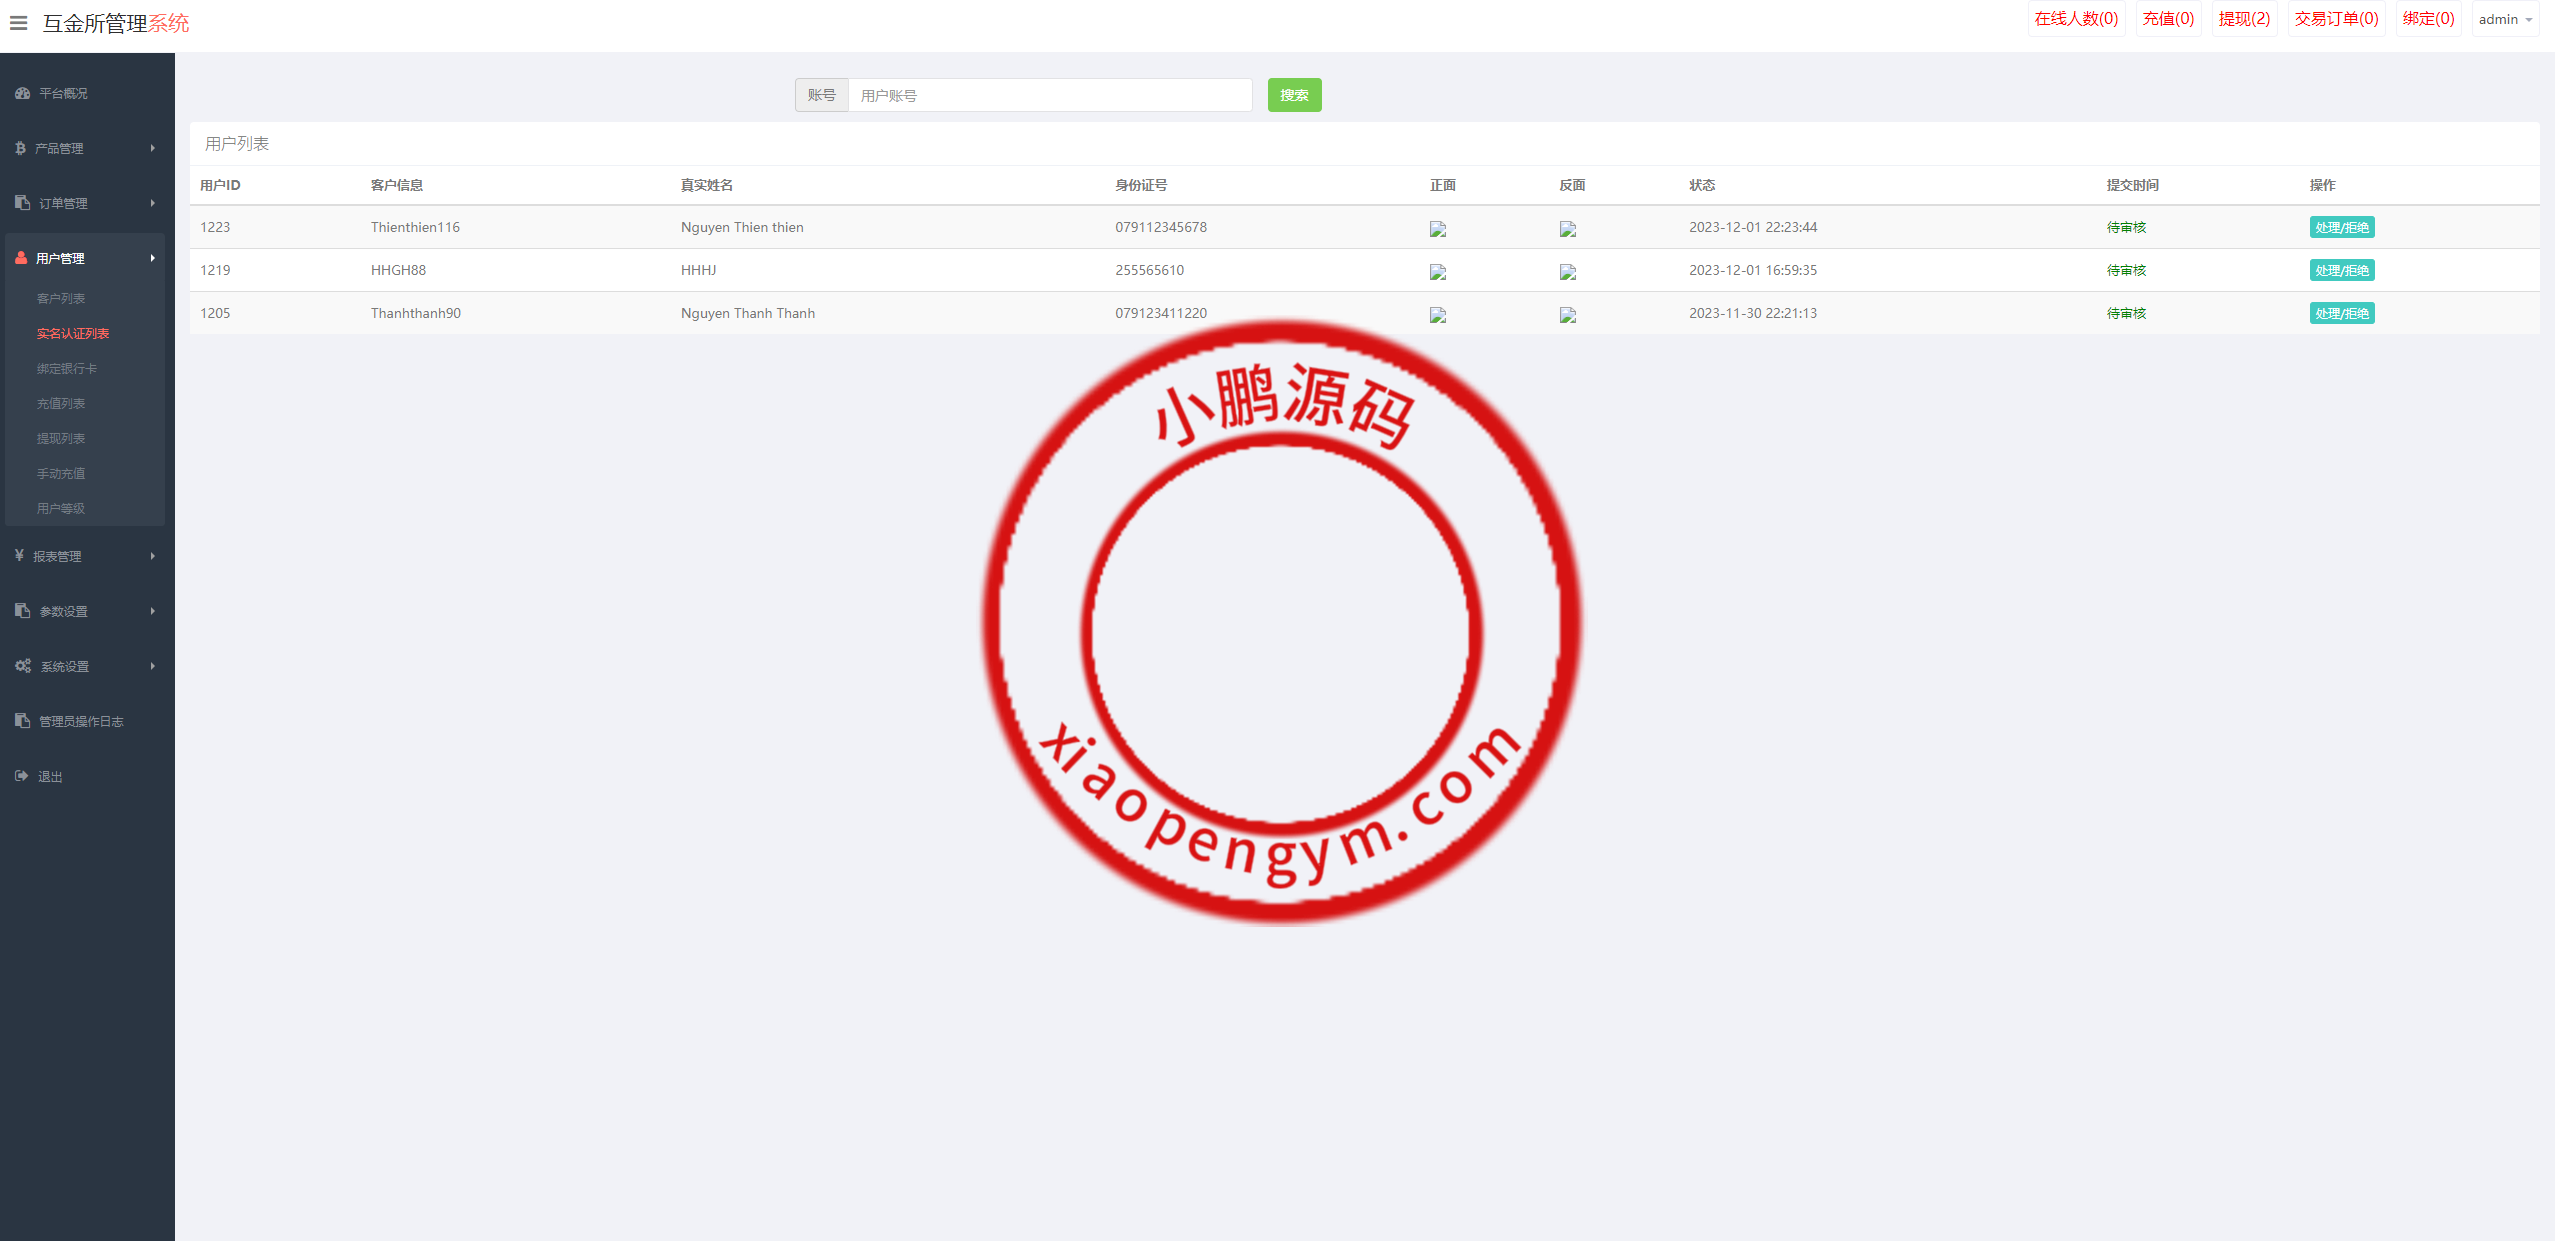Click the 平台概况 dashboard icon
The width and height of the screenshot is (2555, 1241).
click(x=22, y=93)
